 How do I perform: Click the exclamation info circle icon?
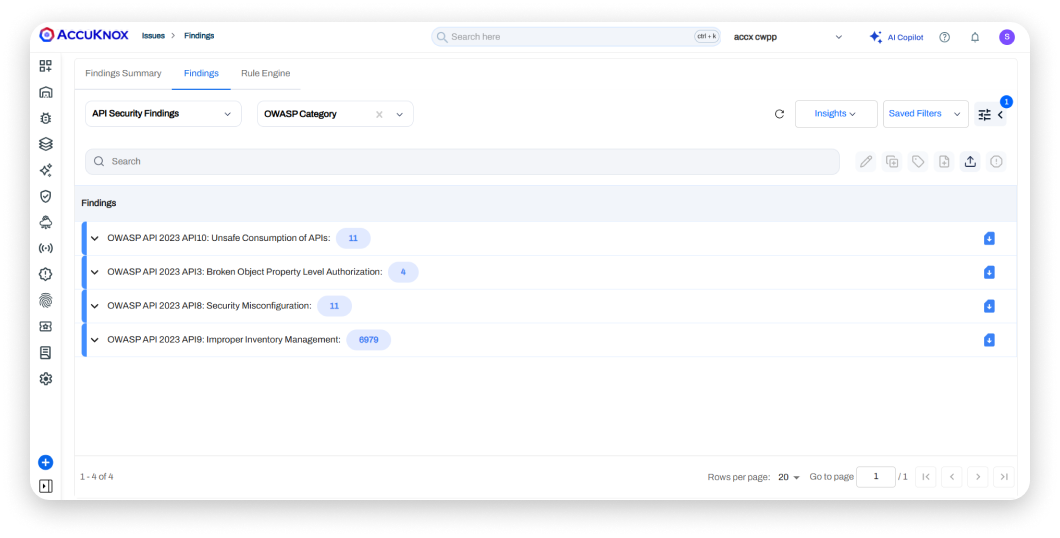coord(996,162)
